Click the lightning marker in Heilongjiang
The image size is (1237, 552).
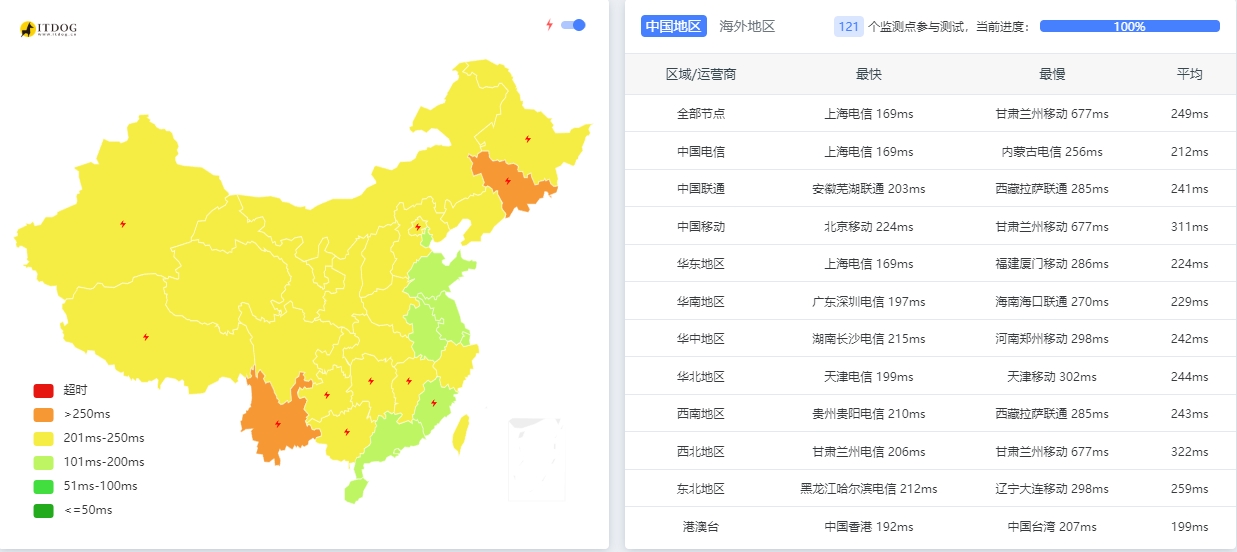click(x=528, y=139)
